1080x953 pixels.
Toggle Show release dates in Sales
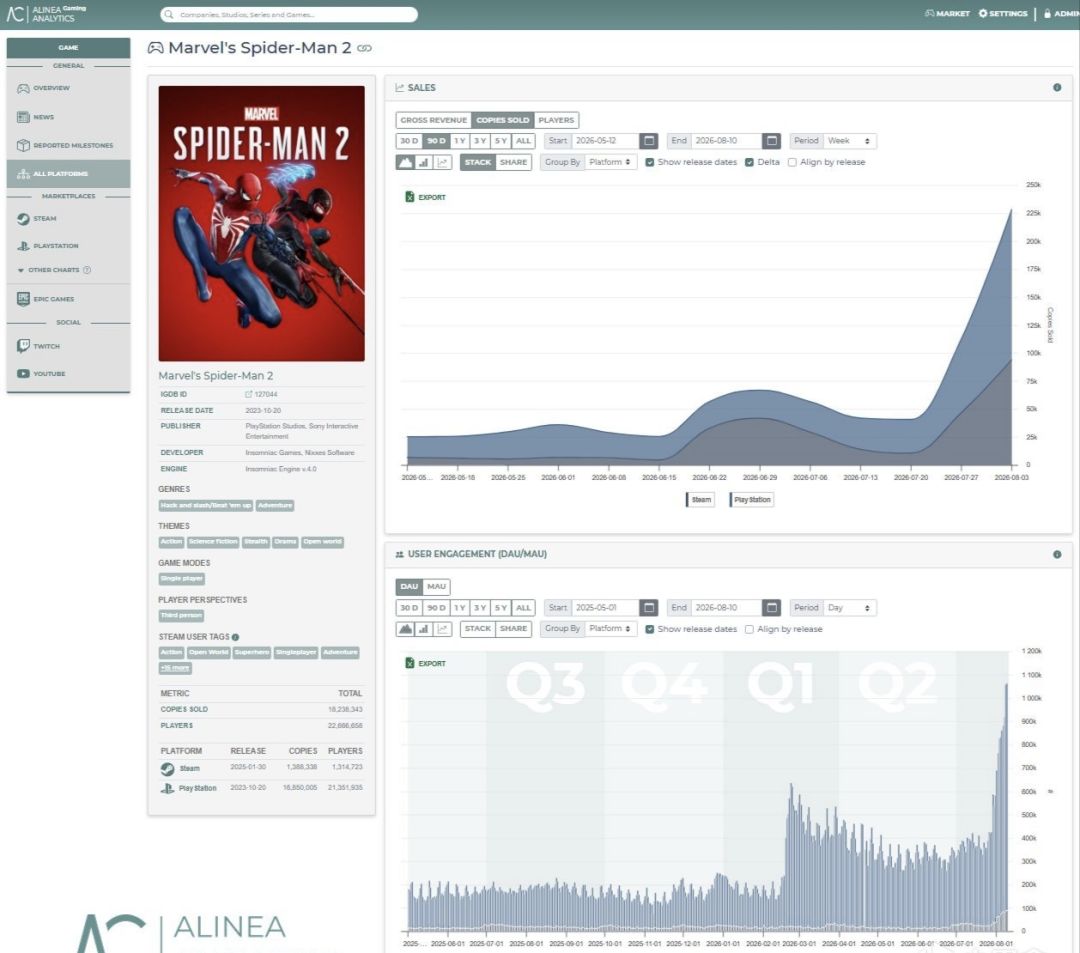[x=650, y=163]
